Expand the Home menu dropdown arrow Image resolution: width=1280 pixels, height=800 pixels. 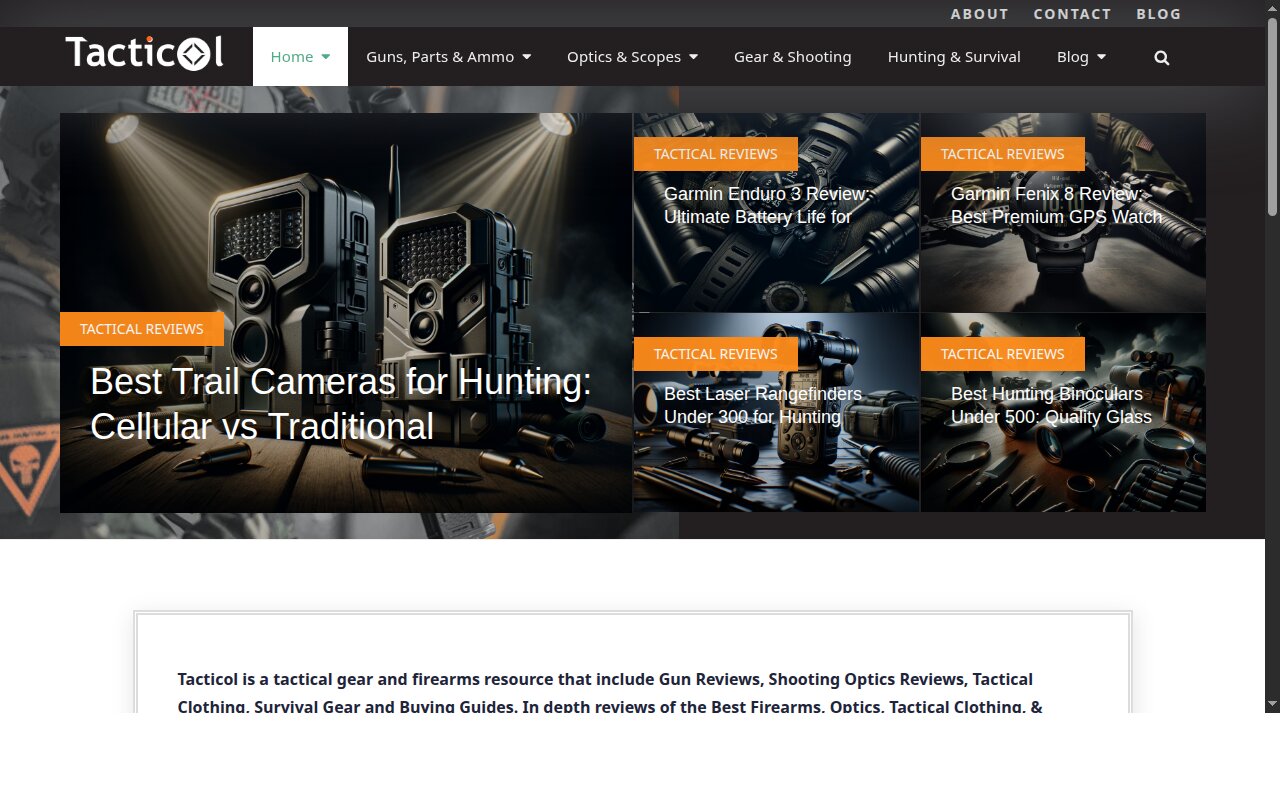pyautogui.click(x=326, y=57)
